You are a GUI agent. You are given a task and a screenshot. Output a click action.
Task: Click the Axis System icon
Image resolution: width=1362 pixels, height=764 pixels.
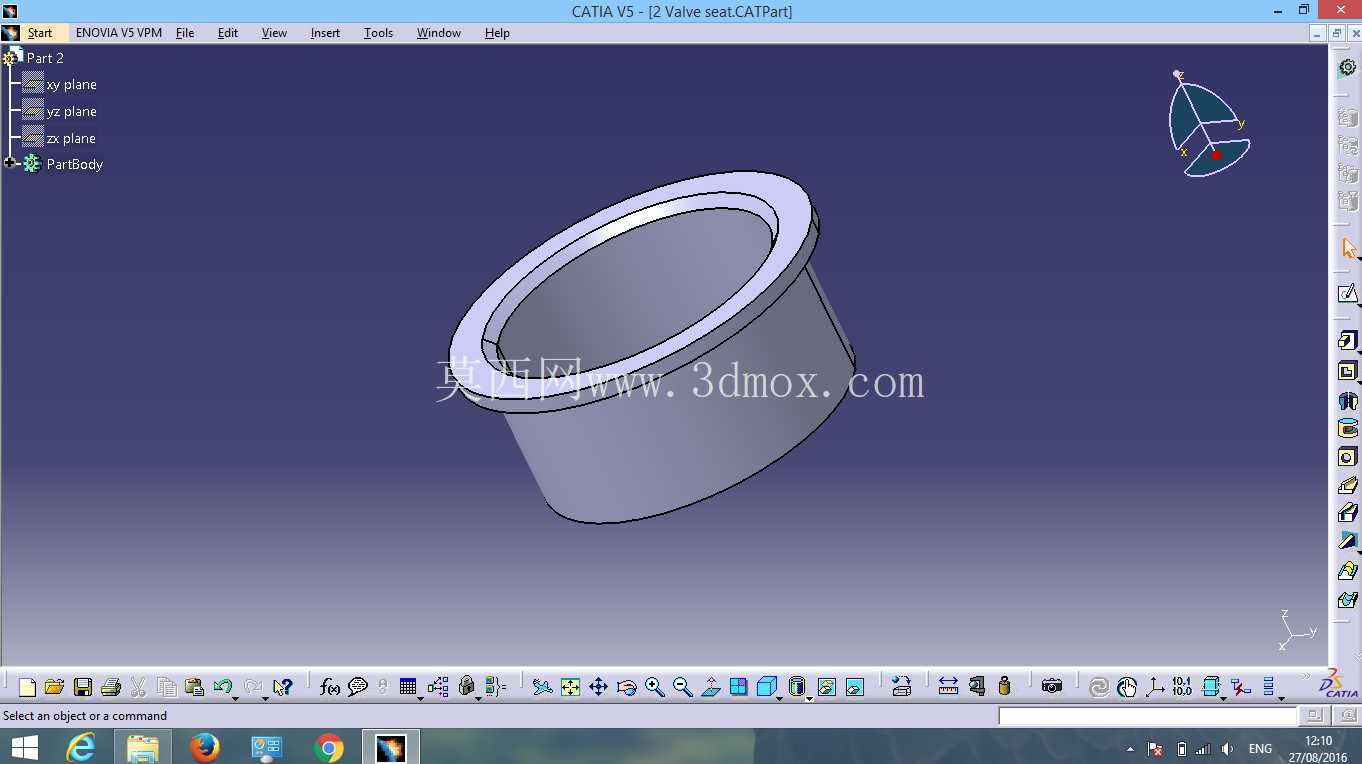(1155, 687)
